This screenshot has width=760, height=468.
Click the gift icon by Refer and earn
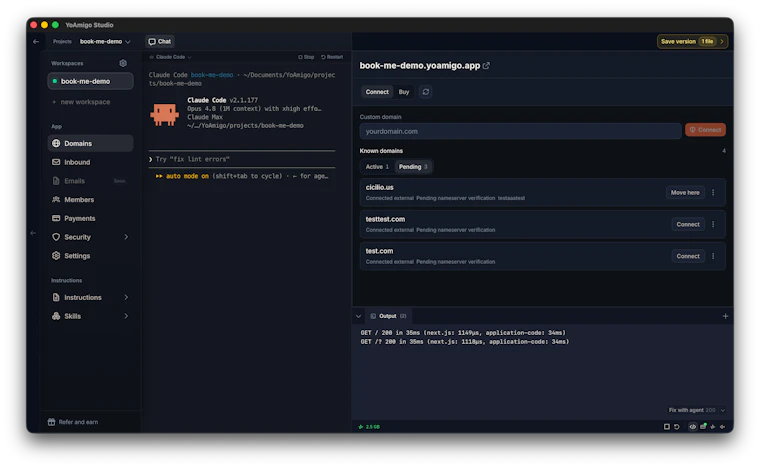tap(51, 422)
